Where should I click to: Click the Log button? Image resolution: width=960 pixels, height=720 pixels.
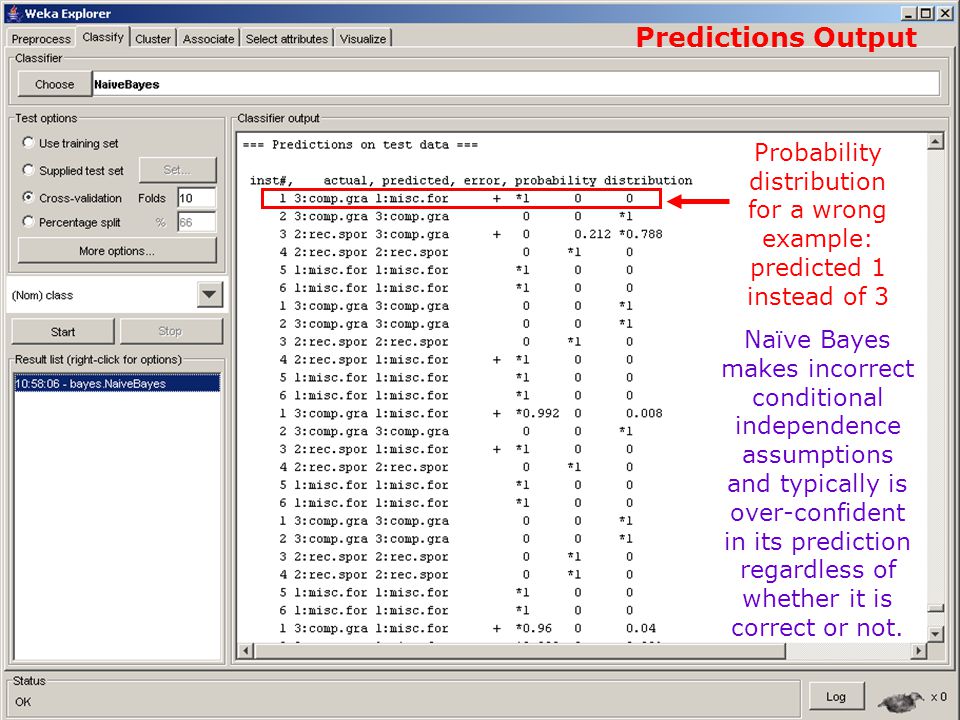(x=836, y=697)
